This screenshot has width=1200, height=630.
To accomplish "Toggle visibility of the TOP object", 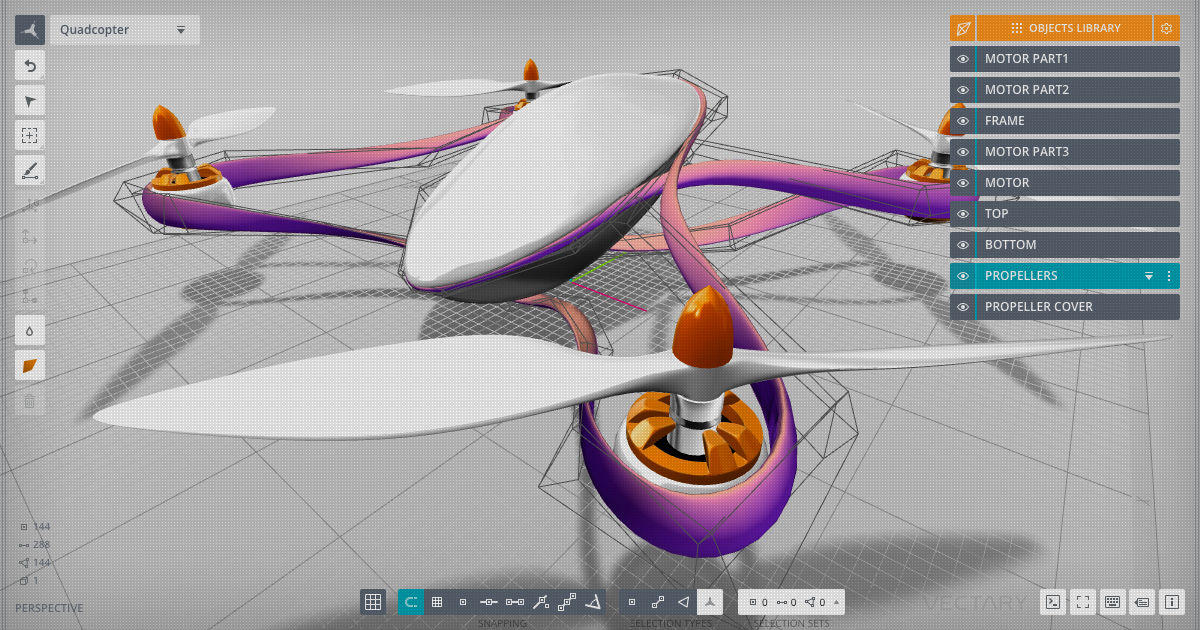I will tap(963, 214).
